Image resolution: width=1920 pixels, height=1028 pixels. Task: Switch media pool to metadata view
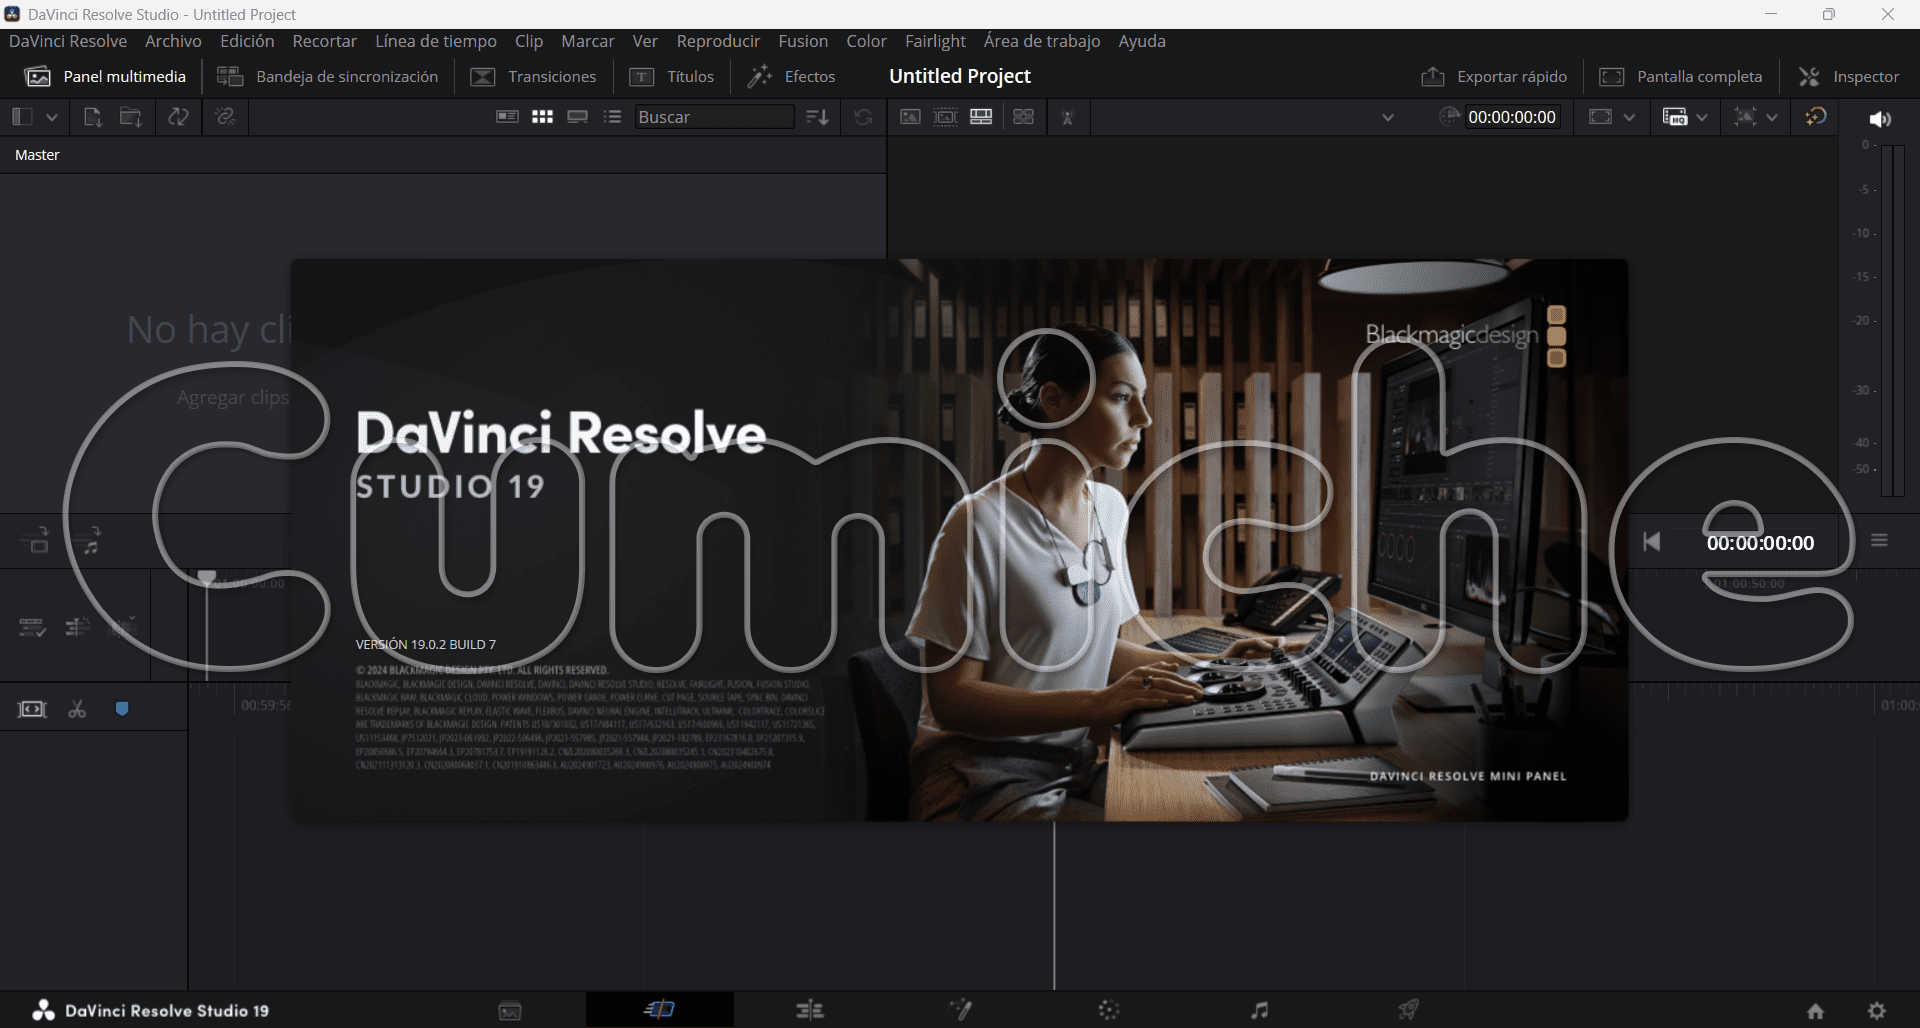coord(507,117)
